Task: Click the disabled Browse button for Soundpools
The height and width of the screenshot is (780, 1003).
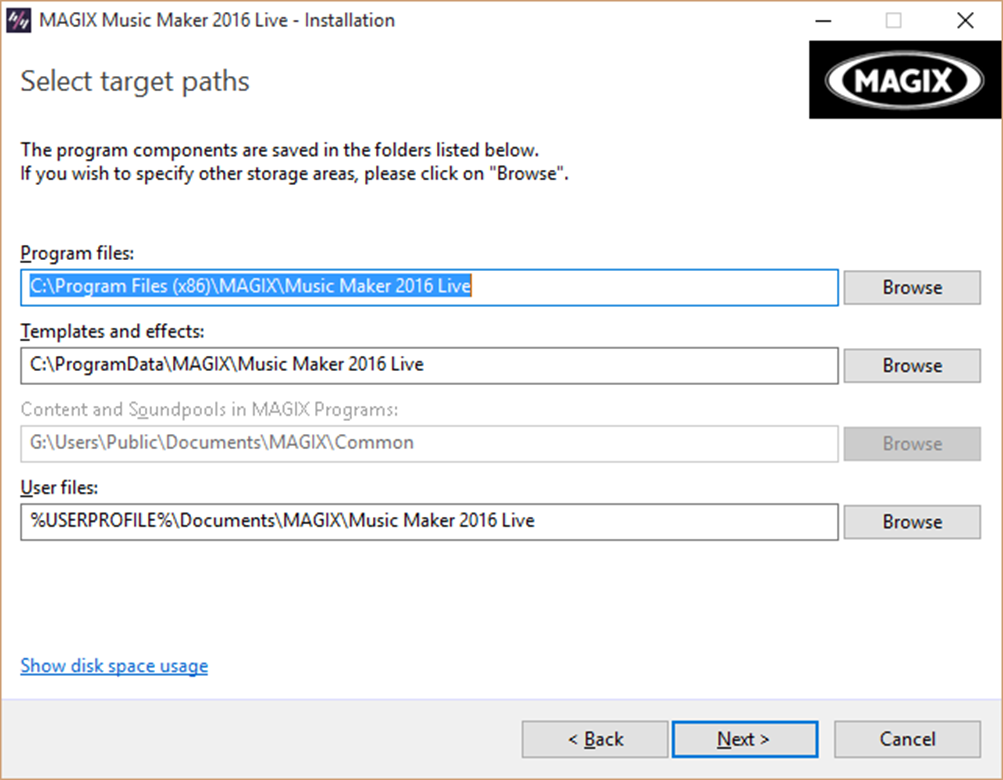Action: 912,443
